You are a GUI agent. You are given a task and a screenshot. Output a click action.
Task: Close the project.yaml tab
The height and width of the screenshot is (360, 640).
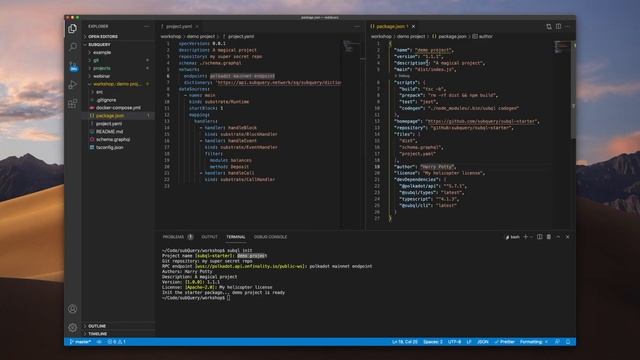tap(197, 27)
